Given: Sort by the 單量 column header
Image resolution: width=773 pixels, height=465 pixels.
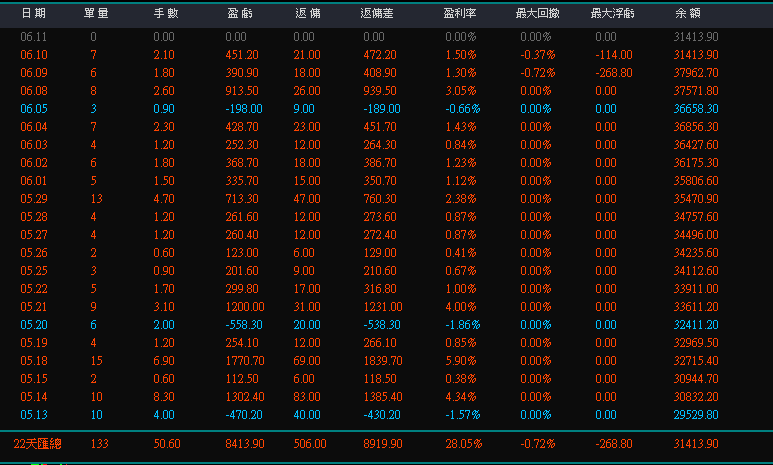Looking at the screenshot, I should pos(96,13).
